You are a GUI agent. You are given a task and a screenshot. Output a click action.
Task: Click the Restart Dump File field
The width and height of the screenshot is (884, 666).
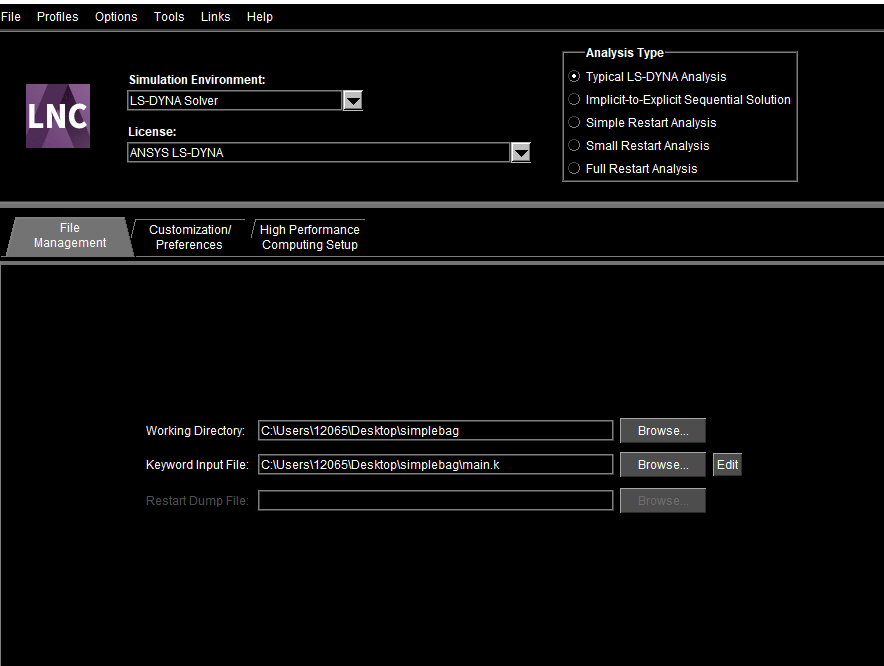coord(435,501)
